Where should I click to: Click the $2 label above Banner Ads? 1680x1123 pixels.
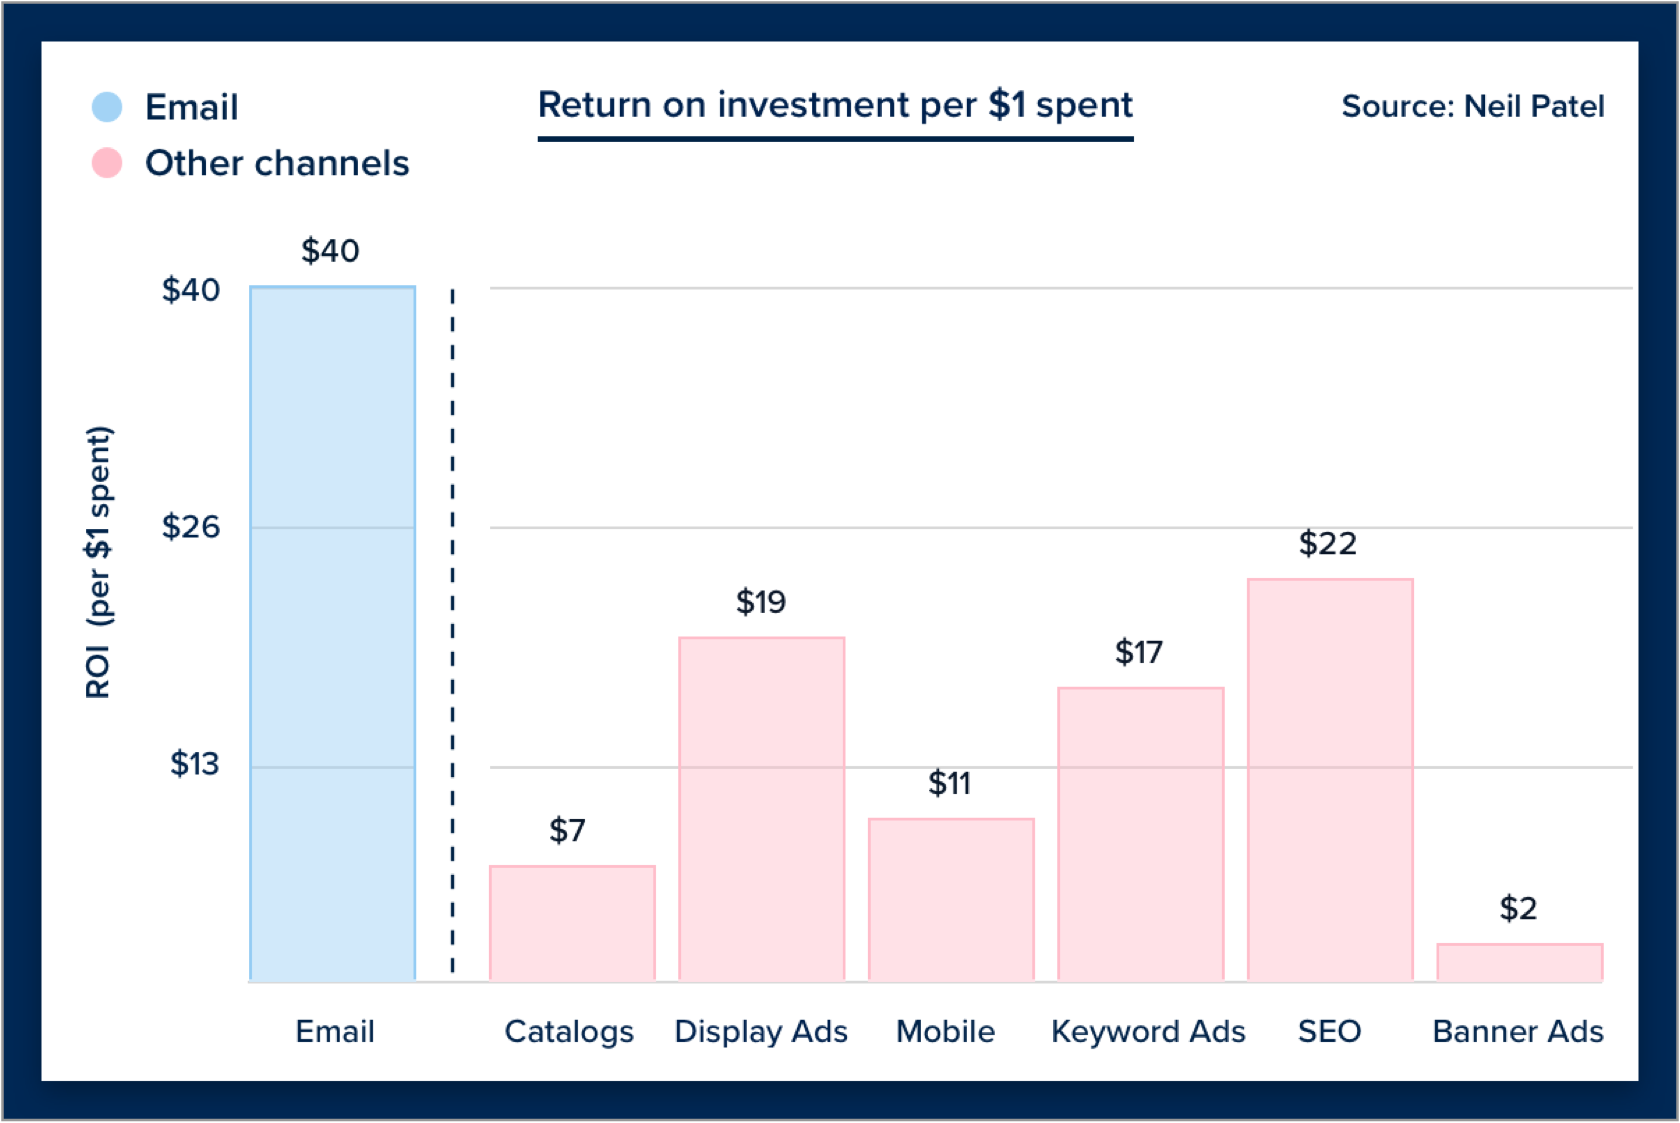point(1518,909)
